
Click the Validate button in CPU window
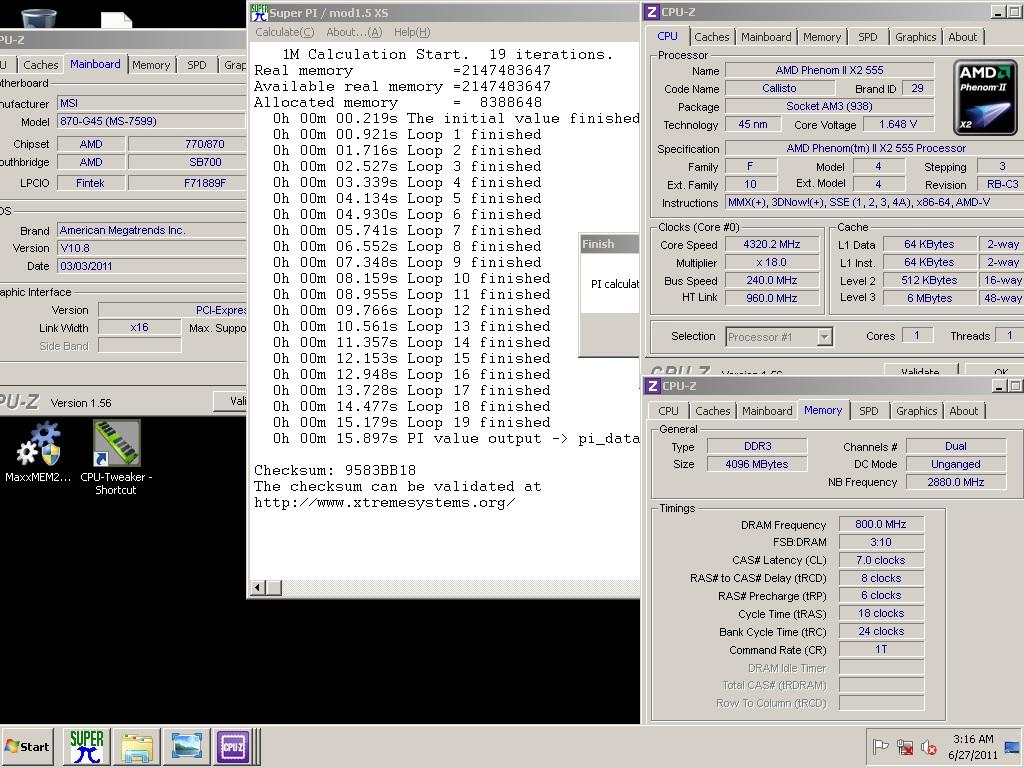pos(920,370)
